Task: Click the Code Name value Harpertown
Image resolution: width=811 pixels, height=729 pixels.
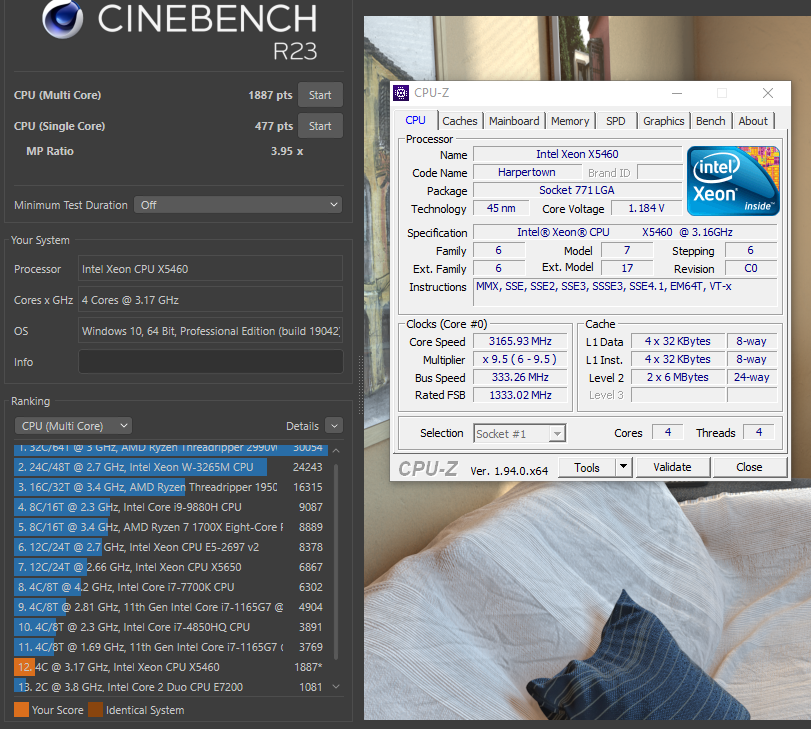Action: pos(527,172)
